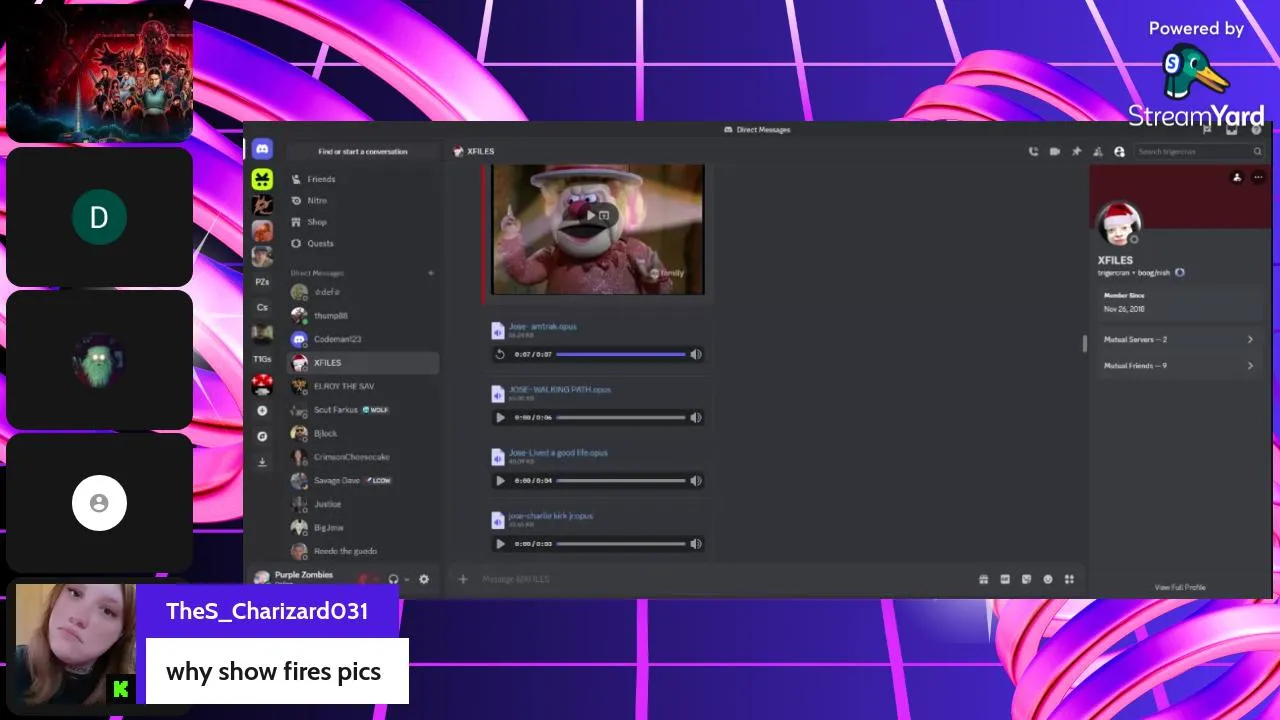1280x720 pixels.
Task: Open the green server icon in sidebar
Action: pos(262,180)
